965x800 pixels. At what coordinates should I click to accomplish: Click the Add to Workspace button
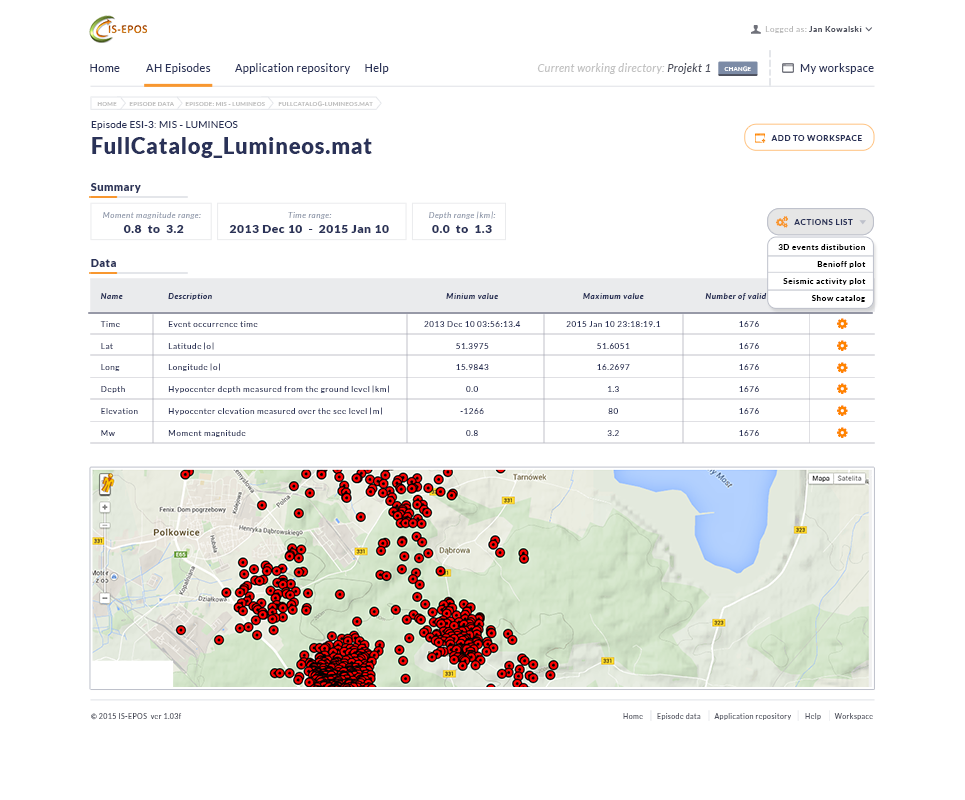808,138
